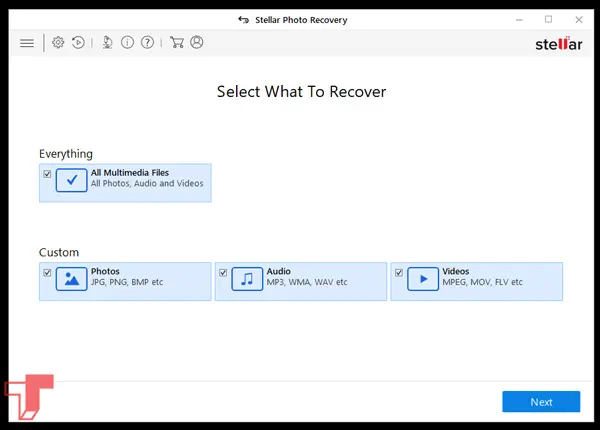Select the Photos picture icon tile
Viewport: 600px width, 430px height.
(72, 279)
